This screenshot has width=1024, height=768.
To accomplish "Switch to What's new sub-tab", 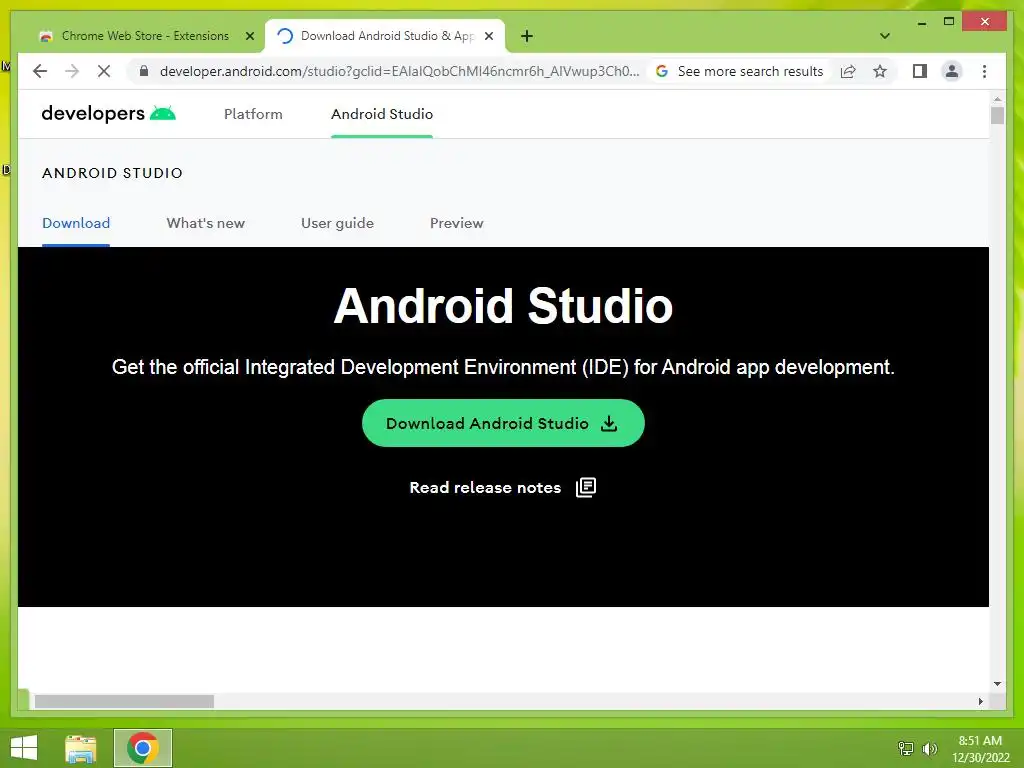I will pos(206,223).
